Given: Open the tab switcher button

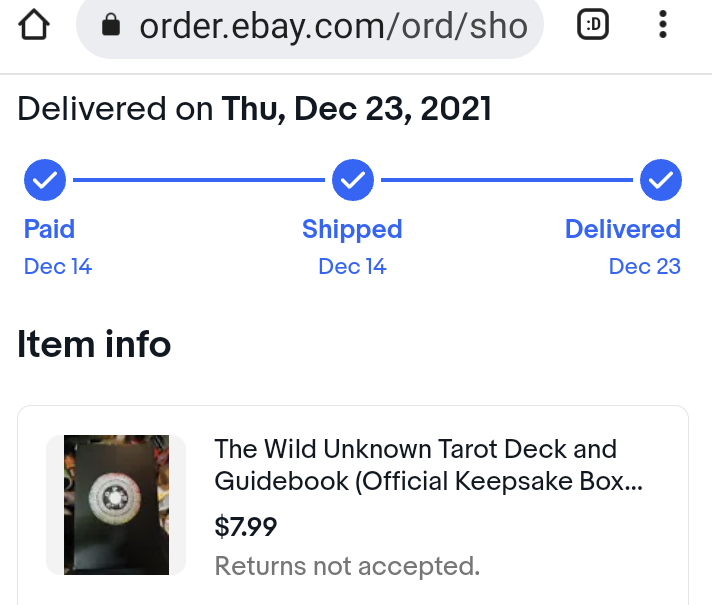Looking at the screenshot, I should [593, 27].
